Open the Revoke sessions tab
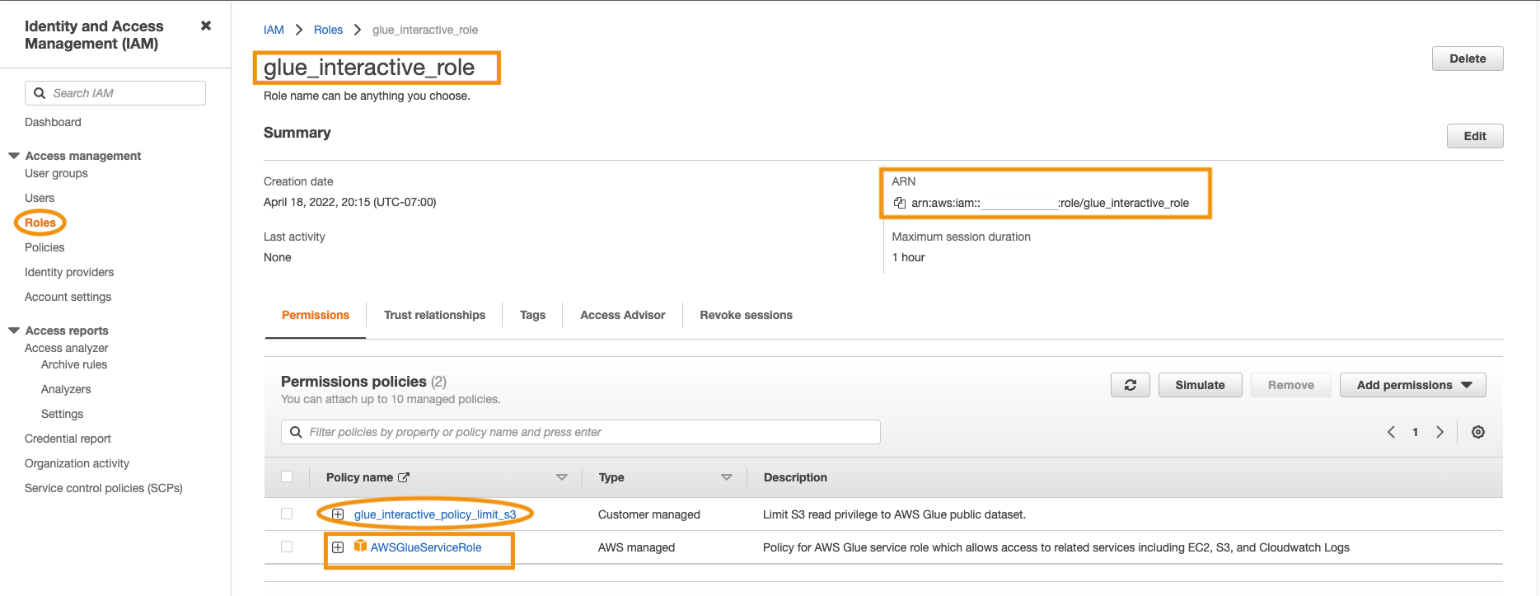Image resolution: width=1540 pixels, height=596 pixels. click(746, 315)
